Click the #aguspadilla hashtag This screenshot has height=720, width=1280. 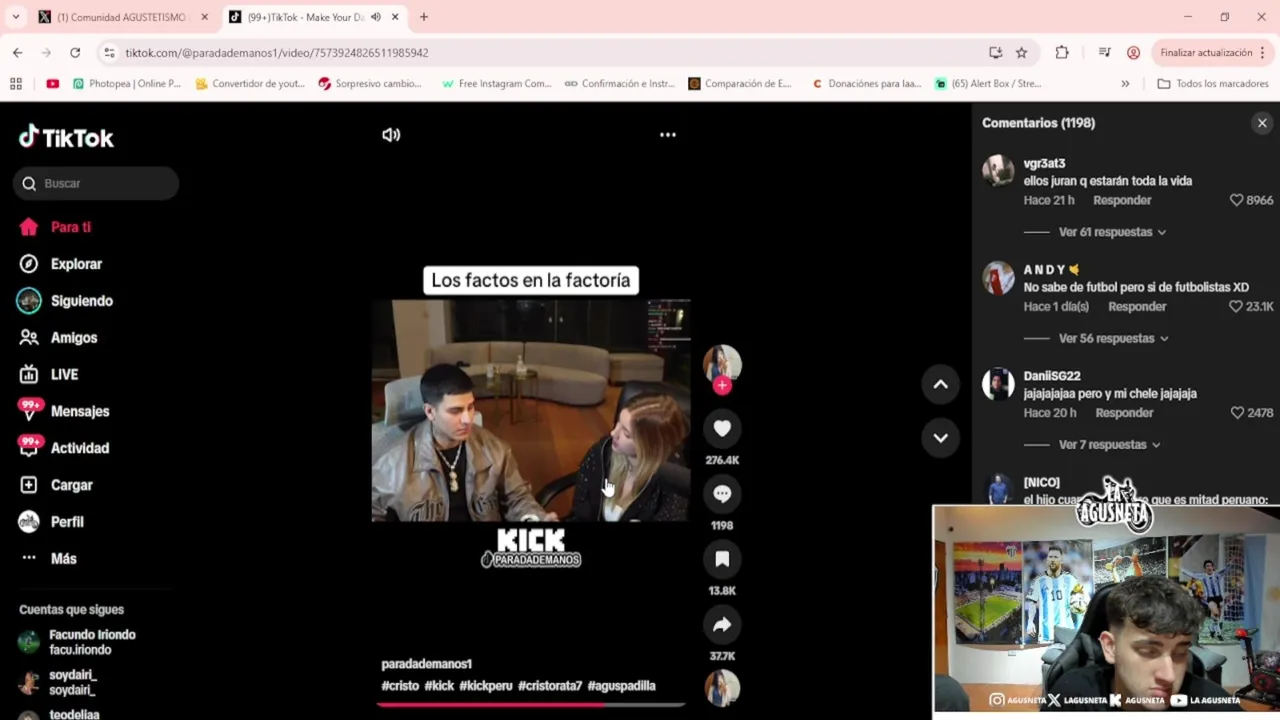pyautogui.click(x=621, y=686)
